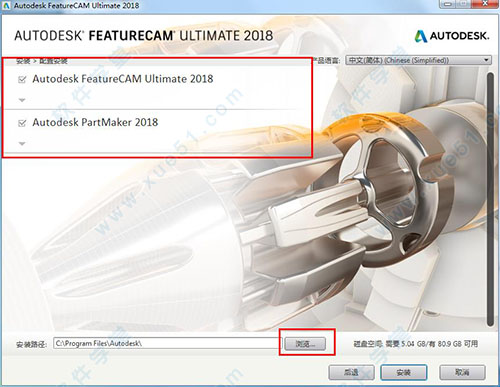Click the install path input field
Viewport: 500px width, 387px height.
coord(168,343)
